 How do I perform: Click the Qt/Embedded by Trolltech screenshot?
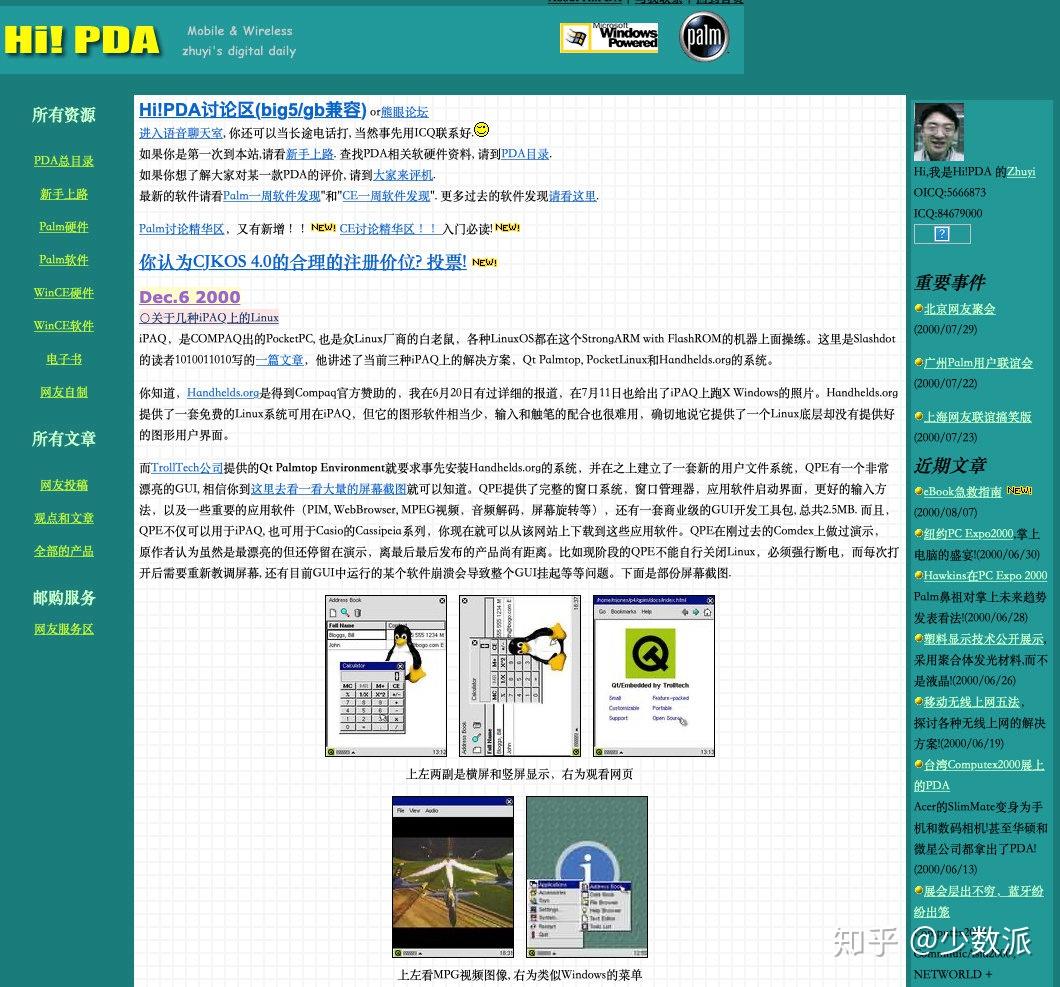(x=654, y=676)
